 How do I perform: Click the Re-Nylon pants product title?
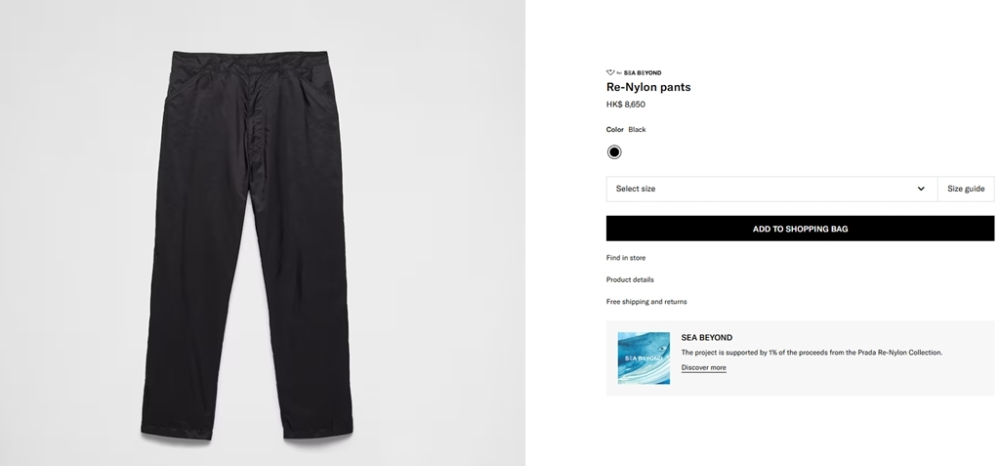[x=648, y=87]
